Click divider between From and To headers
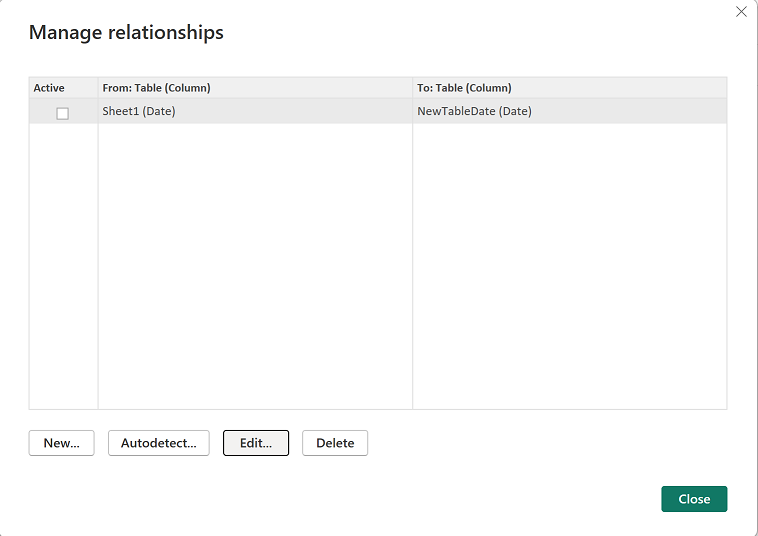This screenshot has width=758, height=536. click(x=413, y=88)
